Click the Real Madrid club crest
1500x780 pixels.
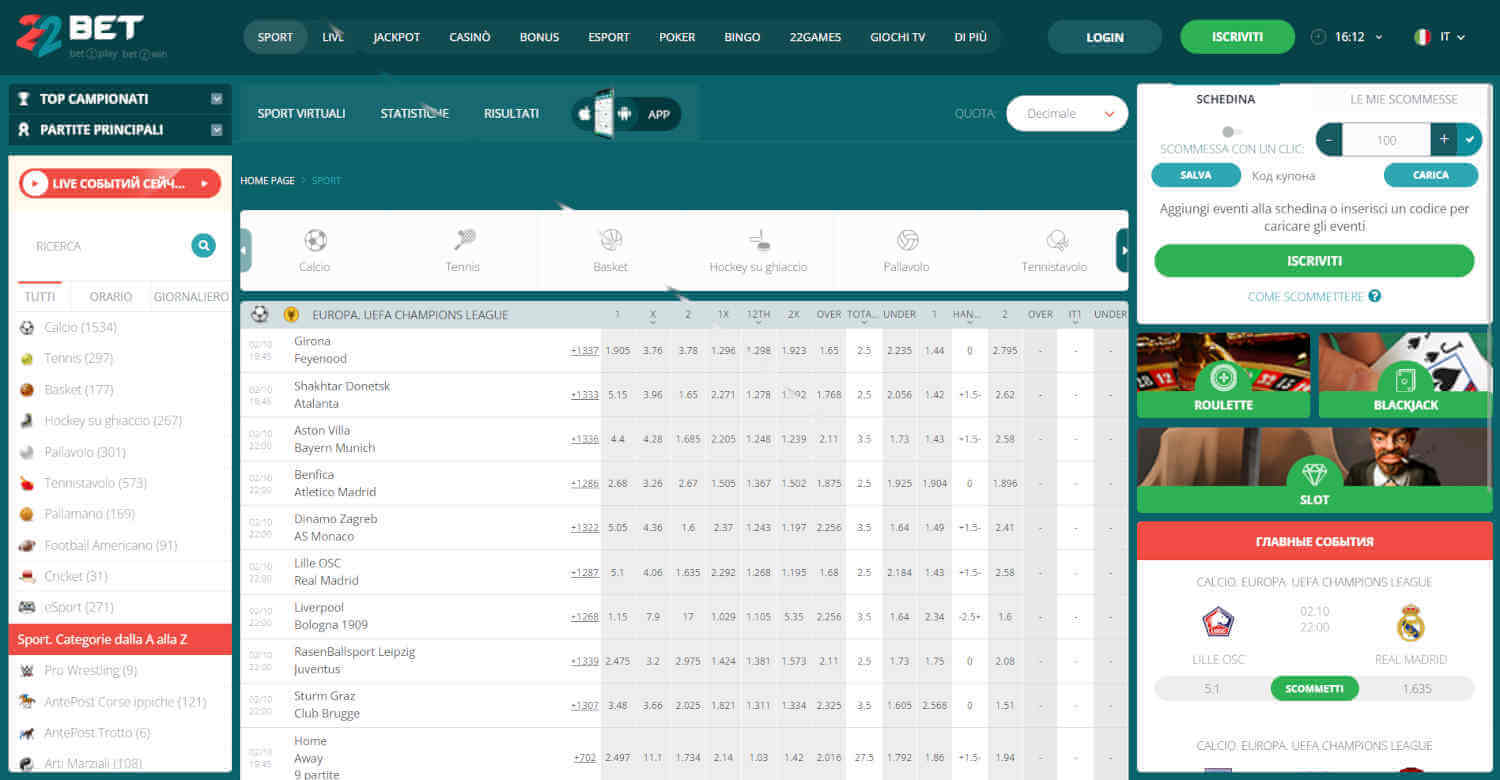point(1410,623)
